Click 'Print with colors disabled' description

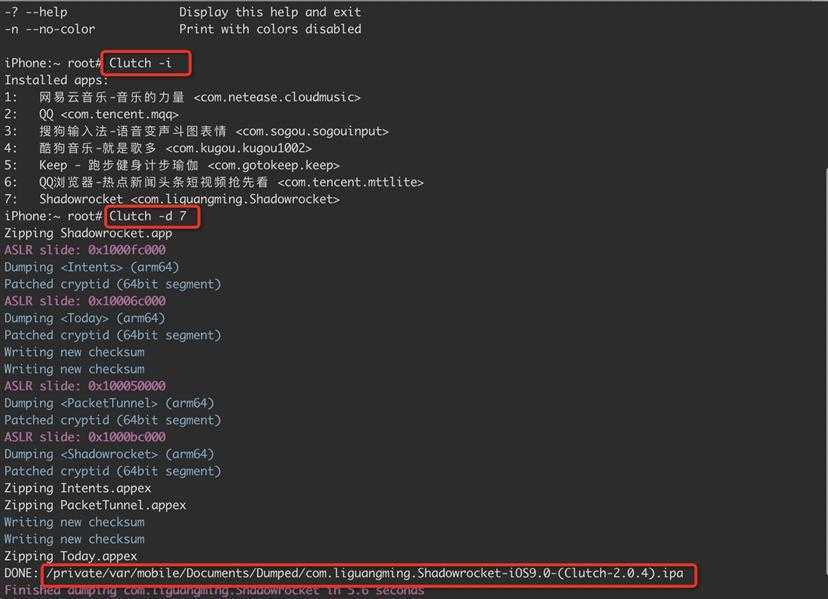pyautogui.click(x=270, y=29)
